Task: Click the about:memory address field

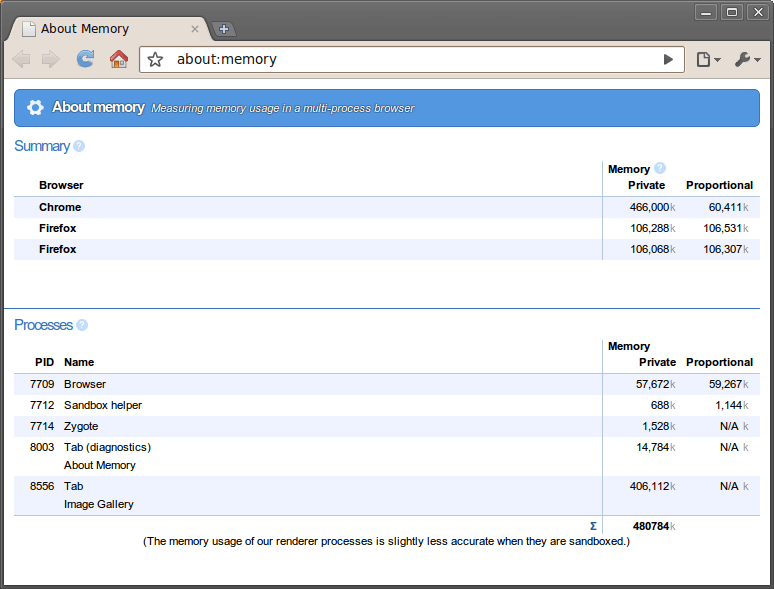Action: click(x=412, y=60)
